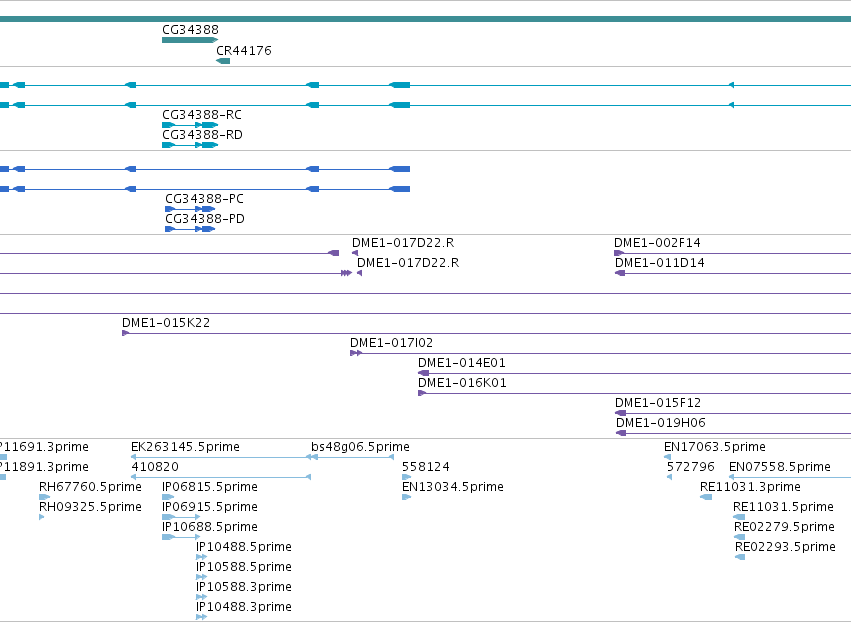The image size is (851, 622).
Task: Select the CR44176 gene arrow glyph
Action: tap(223, 61)
